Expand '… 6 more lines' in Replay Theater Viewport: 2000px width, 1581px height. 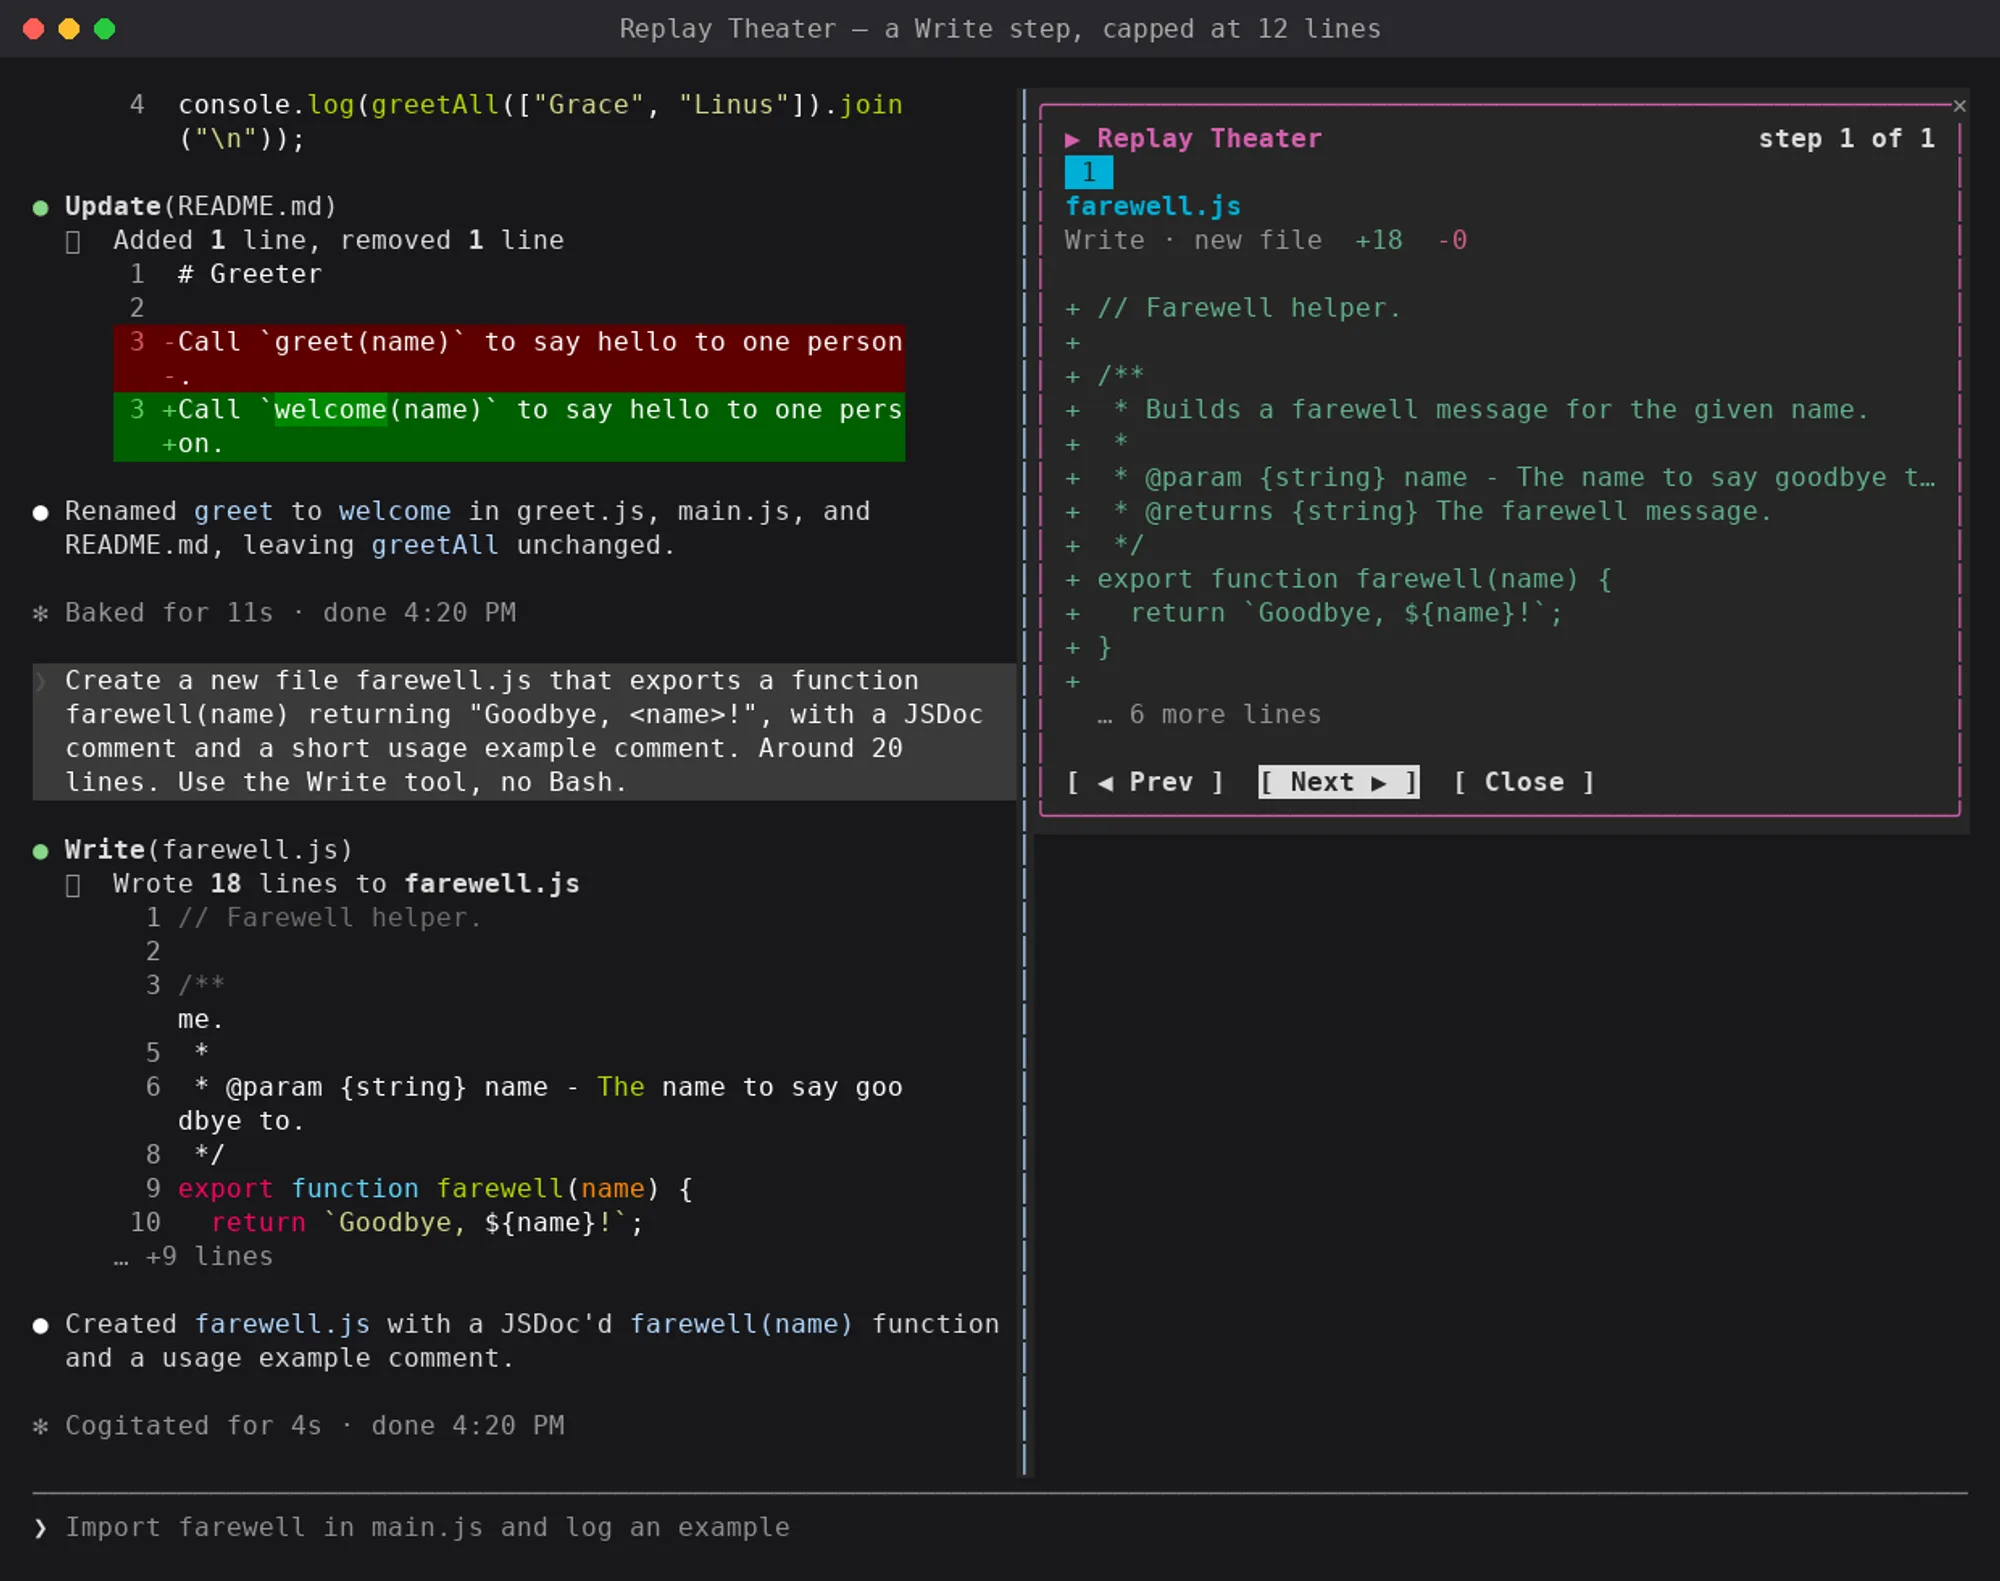[x=1209, y=714]
